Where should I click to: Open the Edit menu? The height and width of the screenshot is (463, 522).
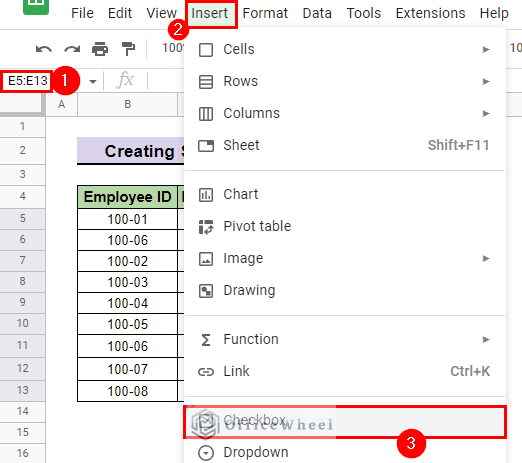[x=120, y=13]
